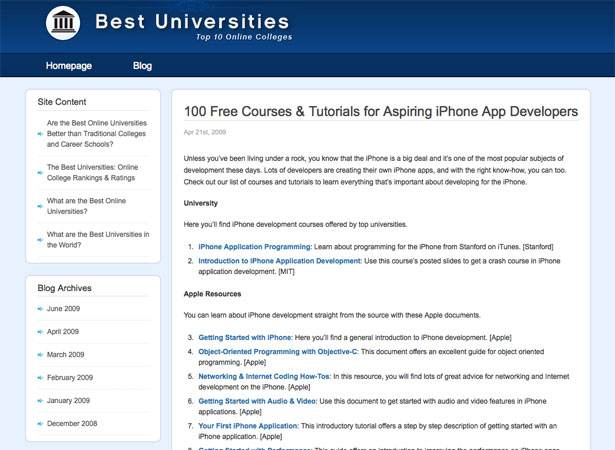
Task: Open the January 2009 blog archive
Action: 68,401
